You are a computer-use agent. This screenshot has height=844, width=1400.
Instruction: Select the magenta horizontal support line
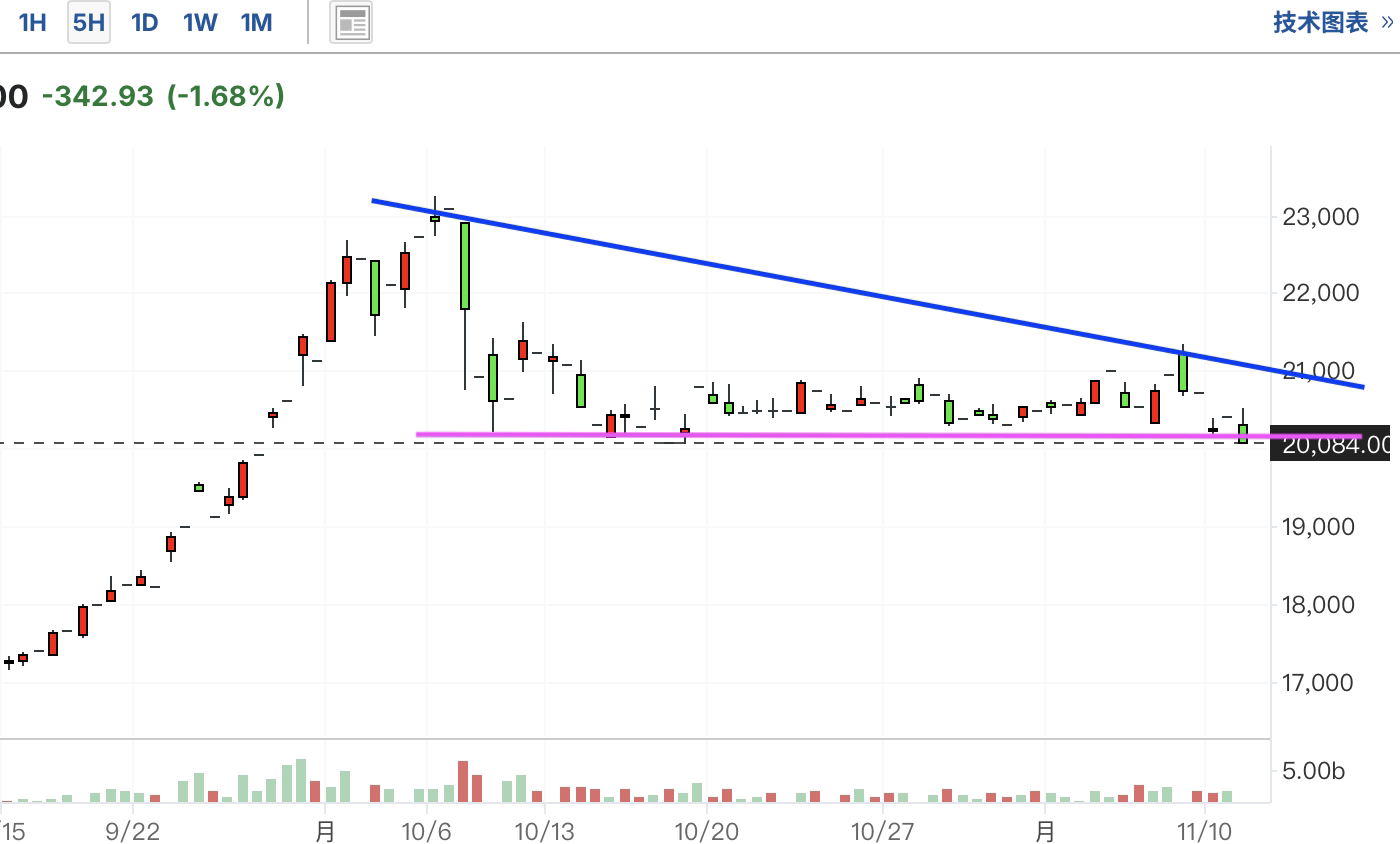[x=889, y=435]
